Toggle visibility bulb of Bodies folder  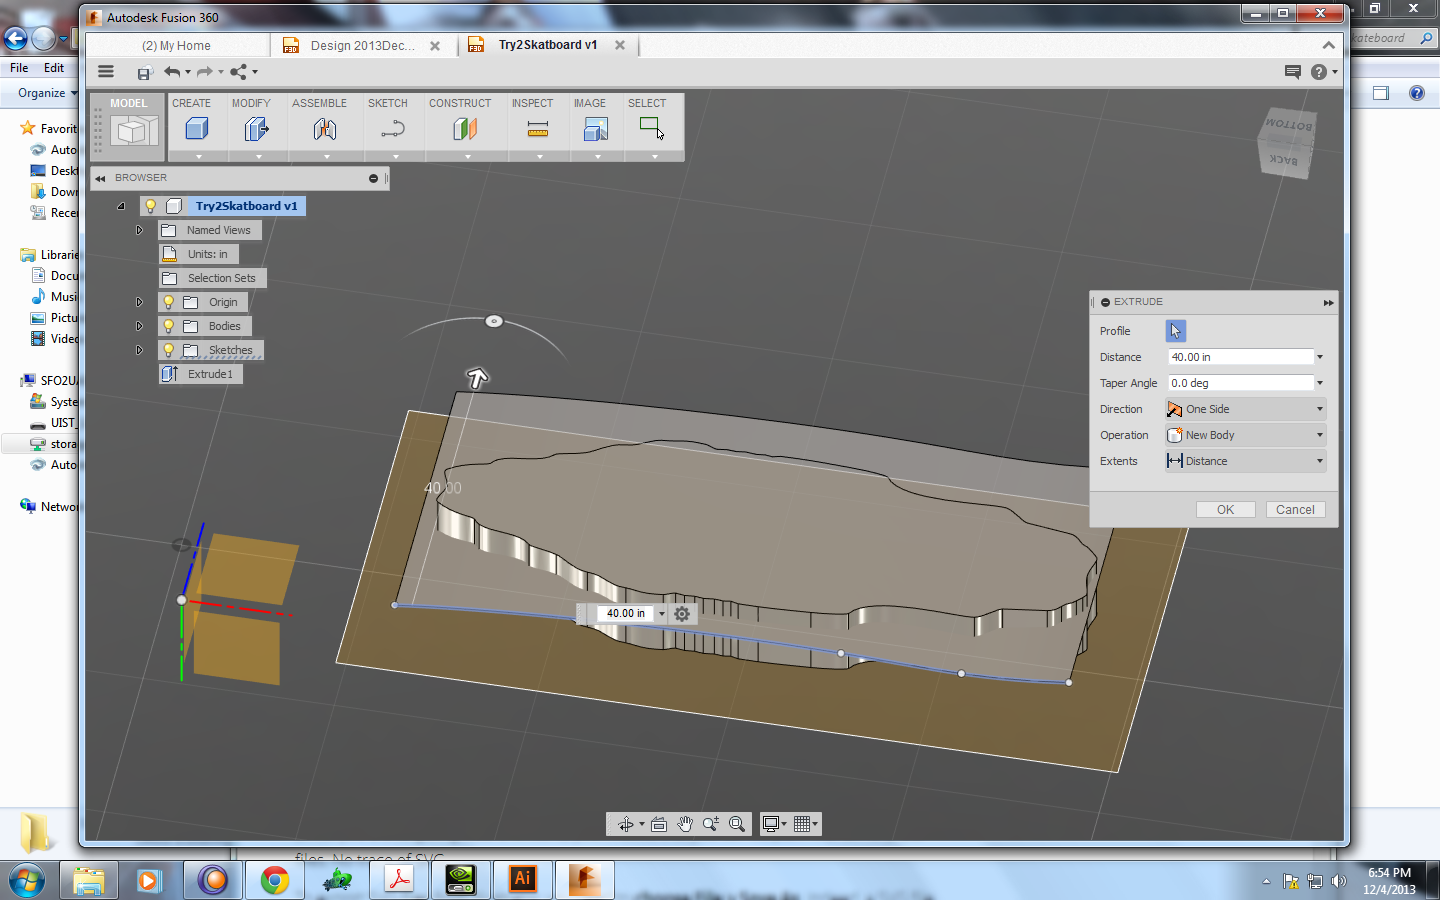click(x=169, y=326)
